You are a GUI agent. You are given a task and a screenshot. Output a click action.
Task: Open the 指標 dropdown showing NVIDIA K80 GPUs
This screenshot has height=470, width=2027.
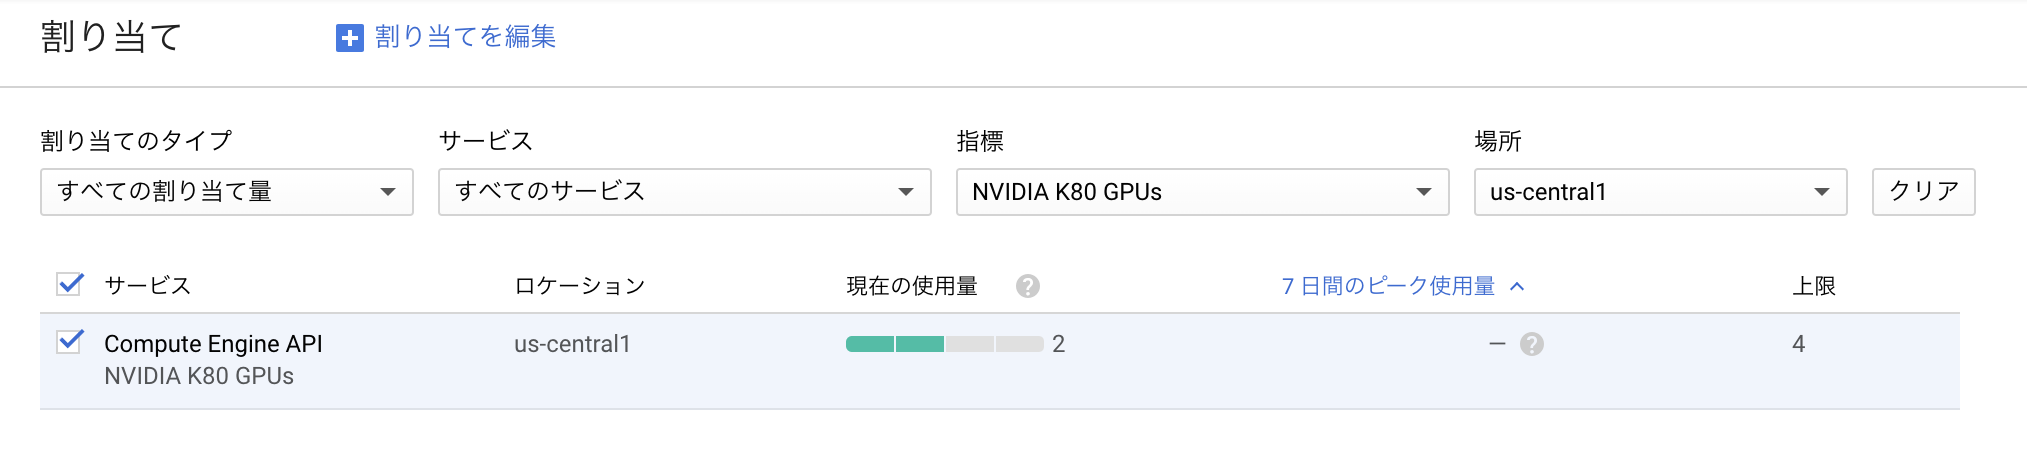coord(1202,192)
